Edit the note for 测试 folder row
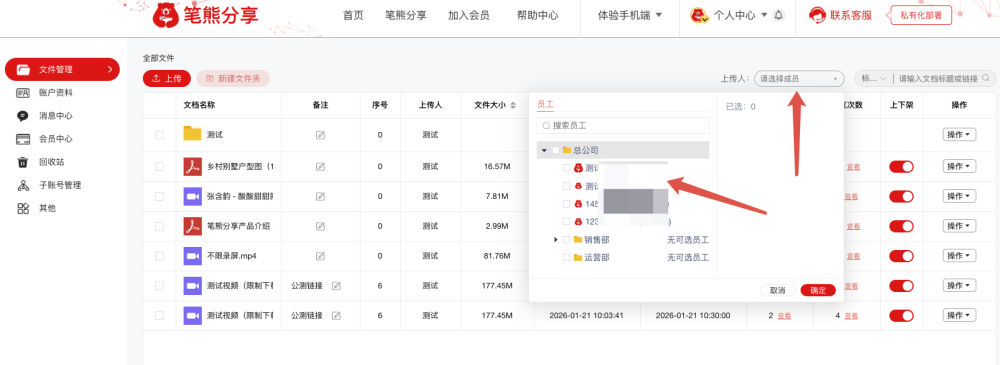The image size is (1000, 365). tap(321, 135)
